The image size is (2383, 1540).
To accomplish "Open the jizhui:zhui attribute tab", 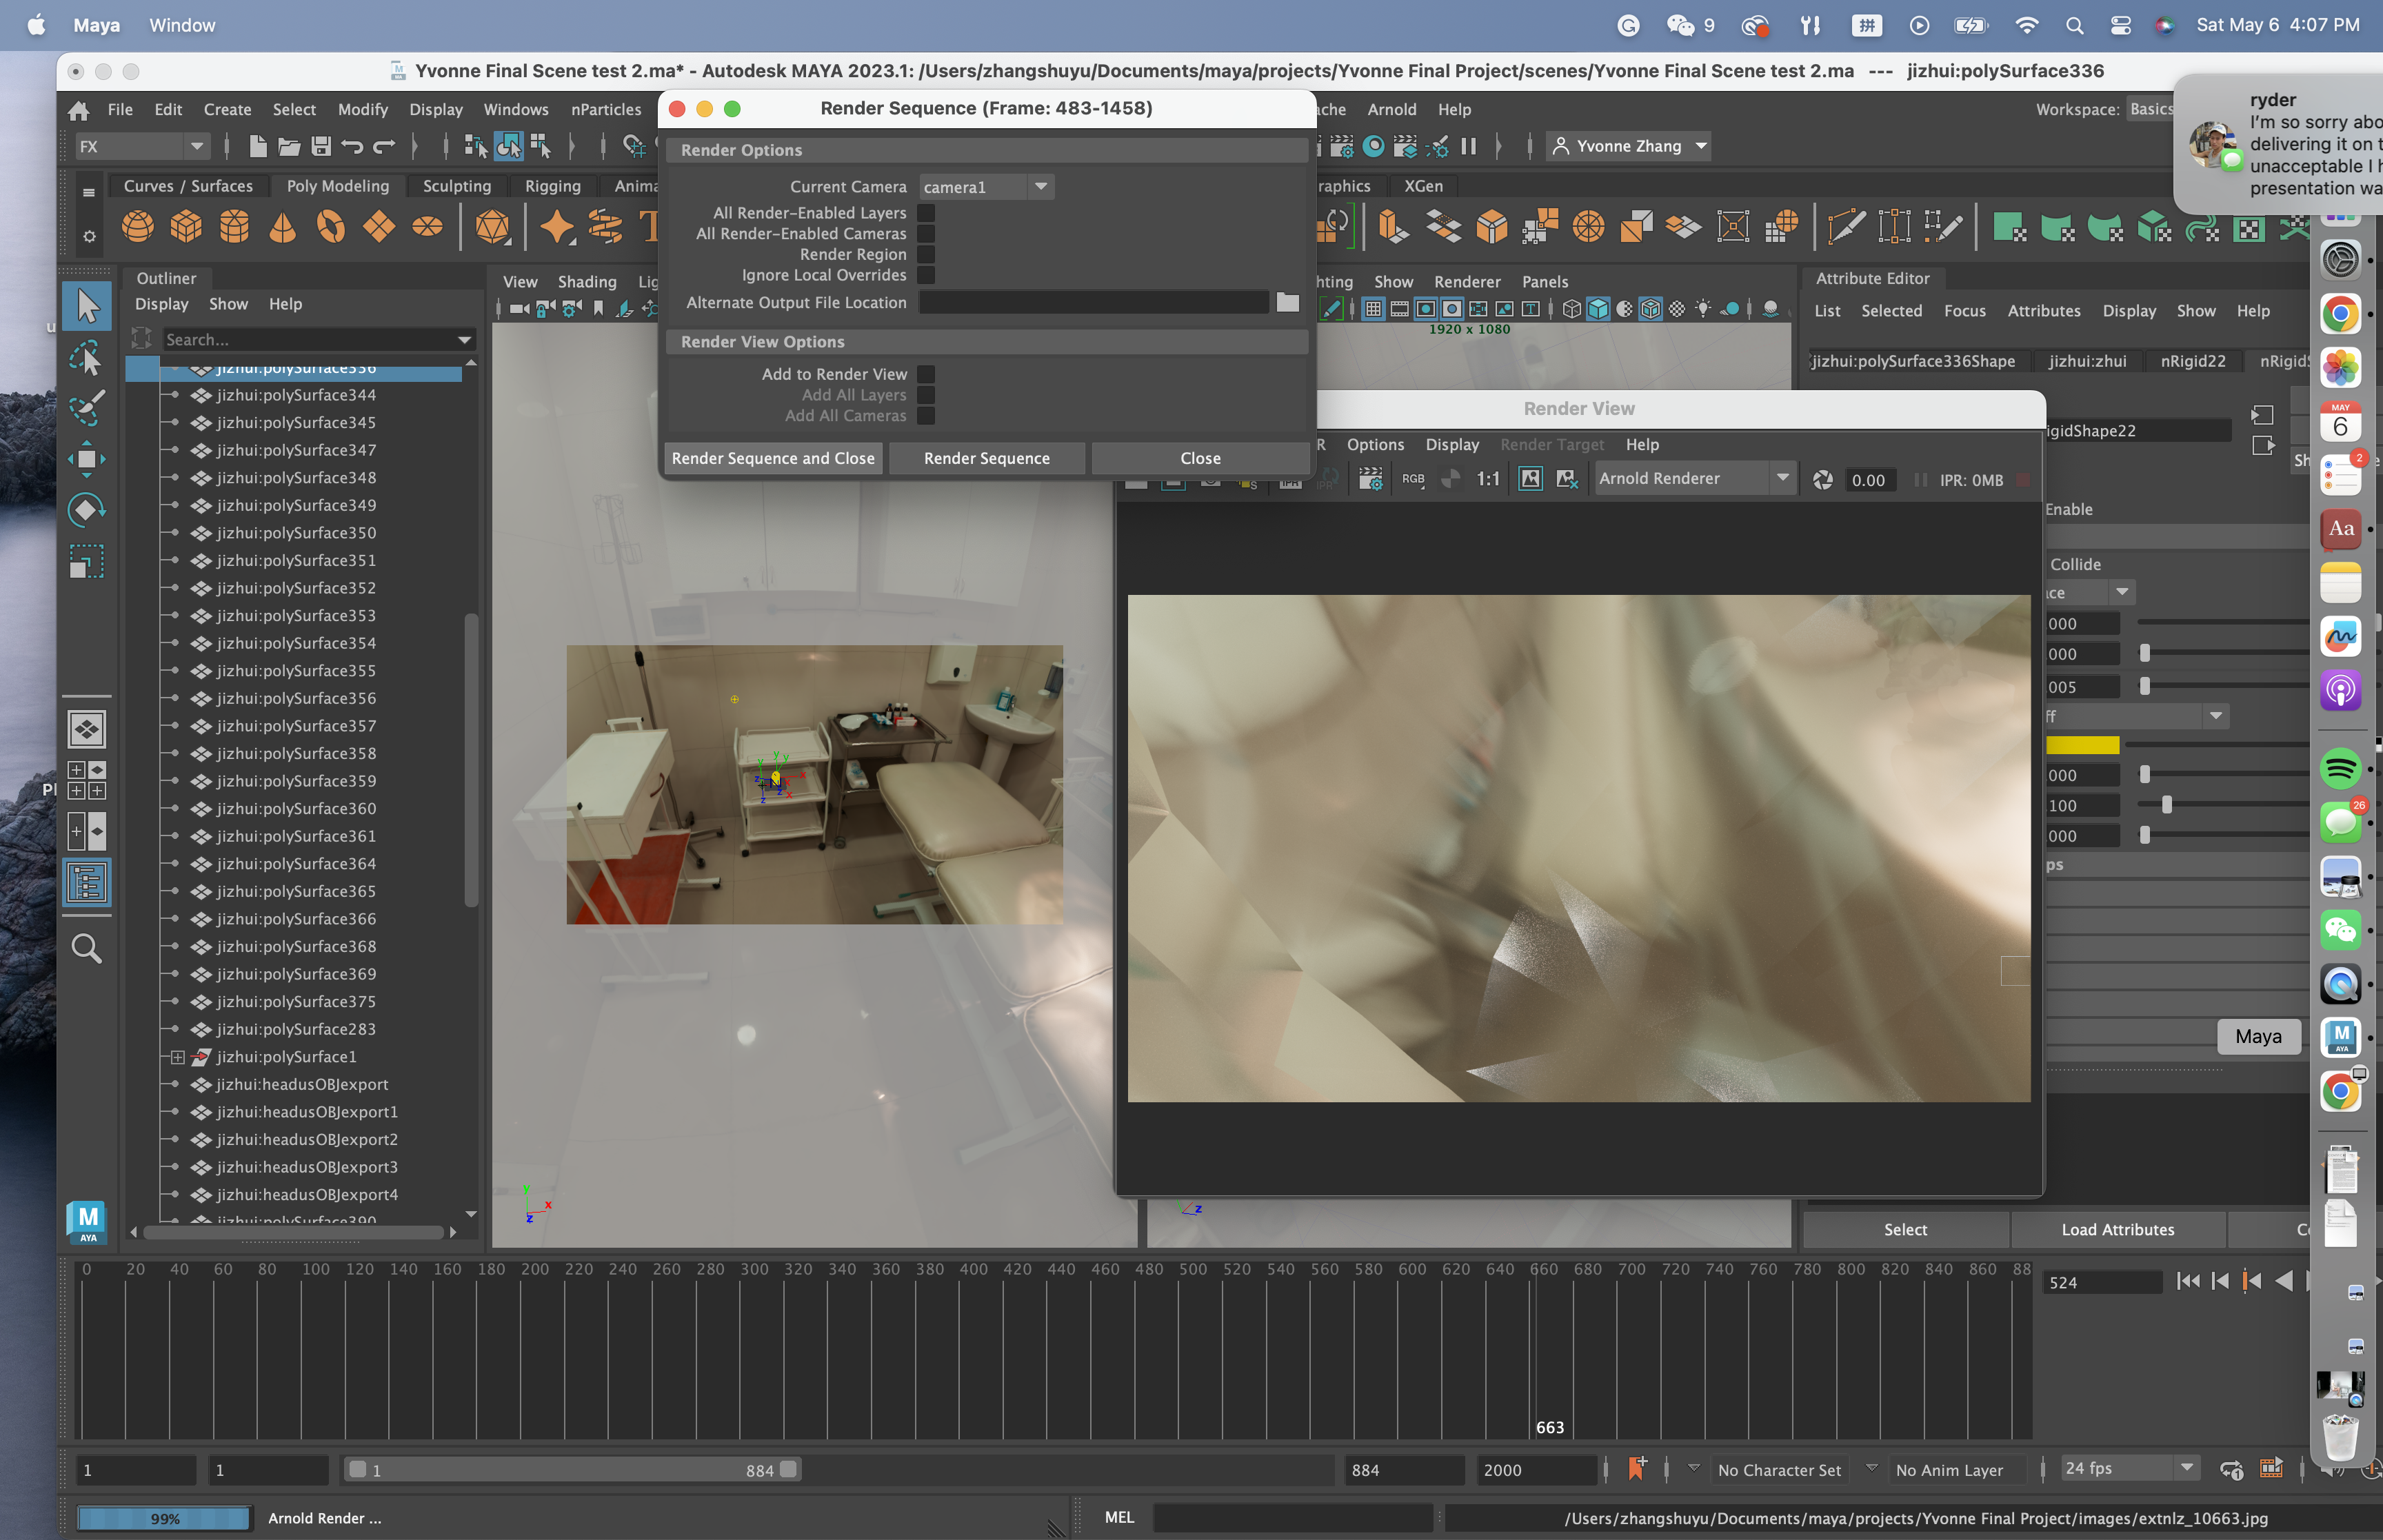I will pyautogui.click(x=2088, y=361).
